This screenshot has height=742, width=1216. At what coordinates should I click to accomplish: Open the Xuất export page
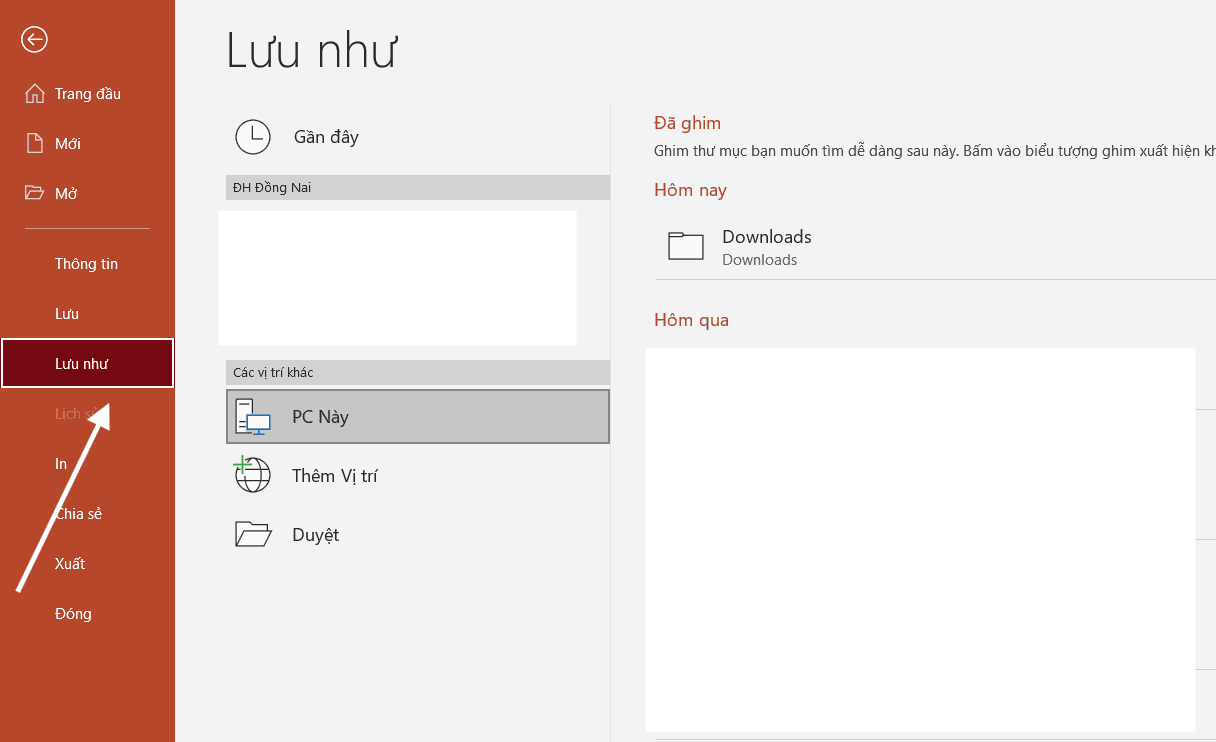coord(70,564)
